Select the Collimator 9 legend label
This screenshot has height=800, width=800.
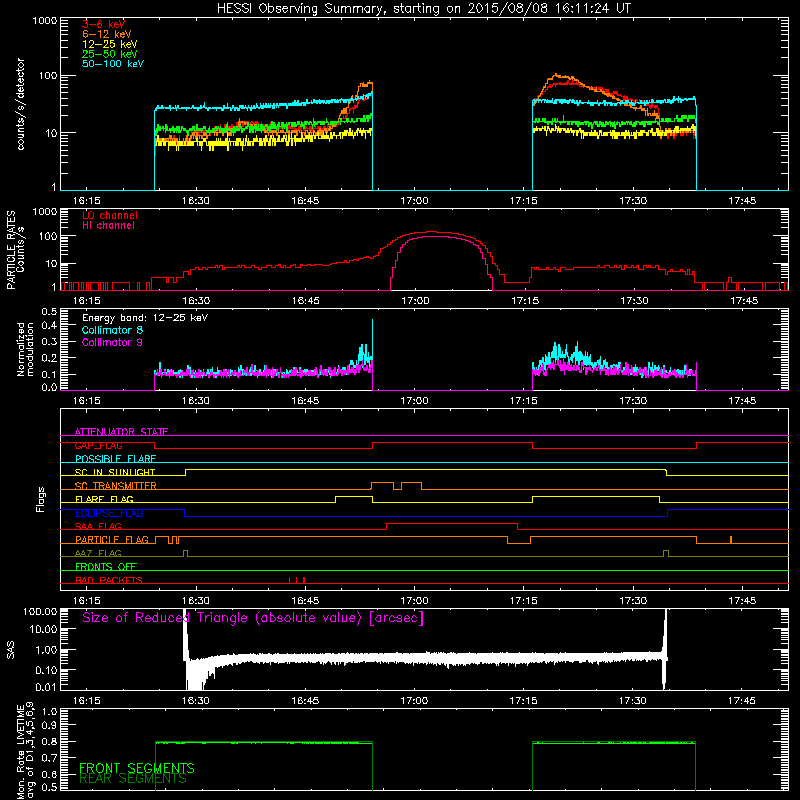coord(112,342)
